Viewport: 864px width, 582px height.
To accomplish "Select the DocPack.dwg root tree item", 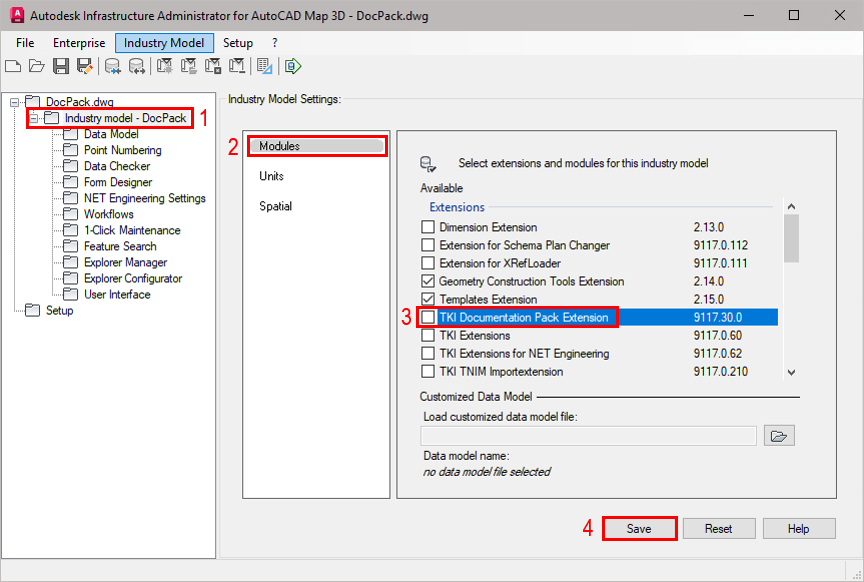I will [x=79, y=102].
